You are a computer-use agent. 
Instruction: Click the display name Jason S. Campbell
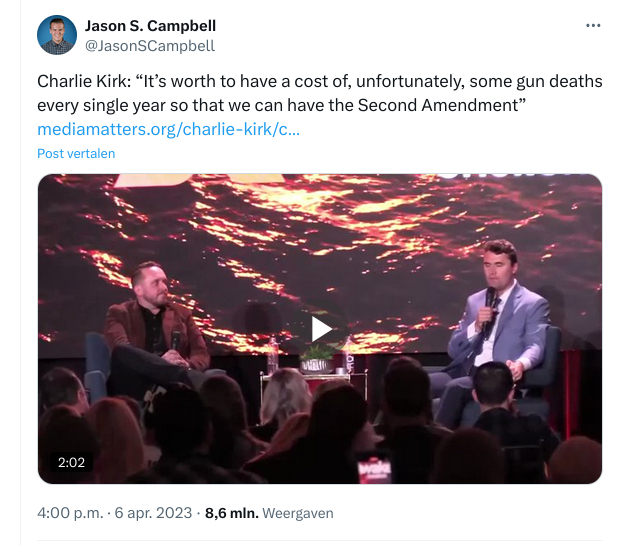150,25
